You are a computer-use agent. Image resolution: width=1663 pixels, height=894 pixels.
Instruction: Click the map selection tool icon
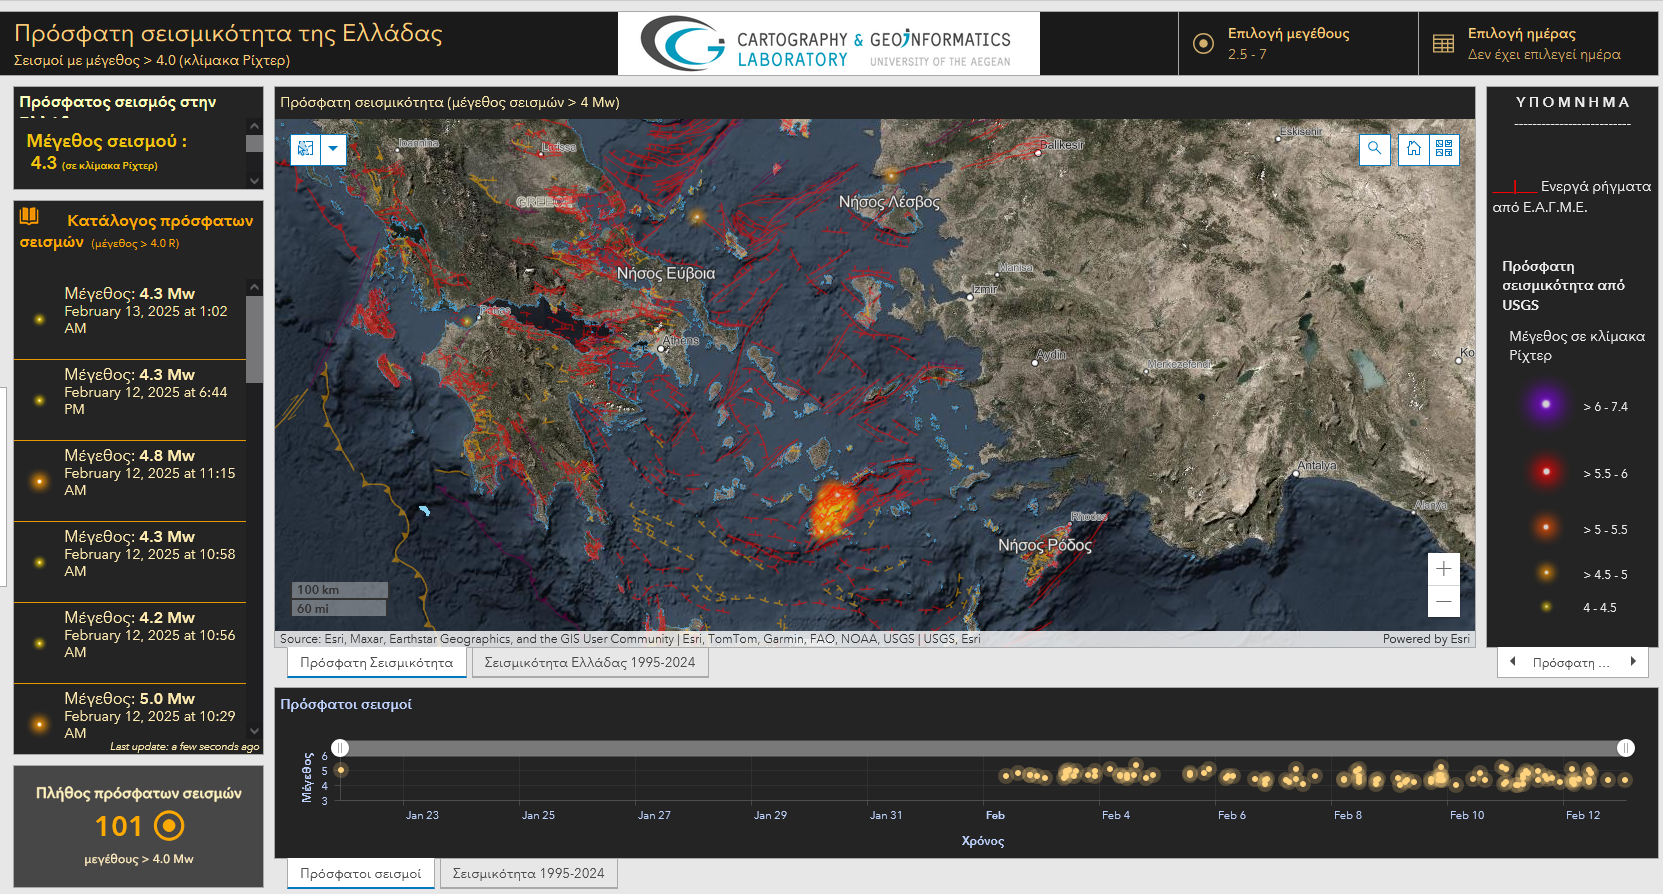tap(305, 149)
